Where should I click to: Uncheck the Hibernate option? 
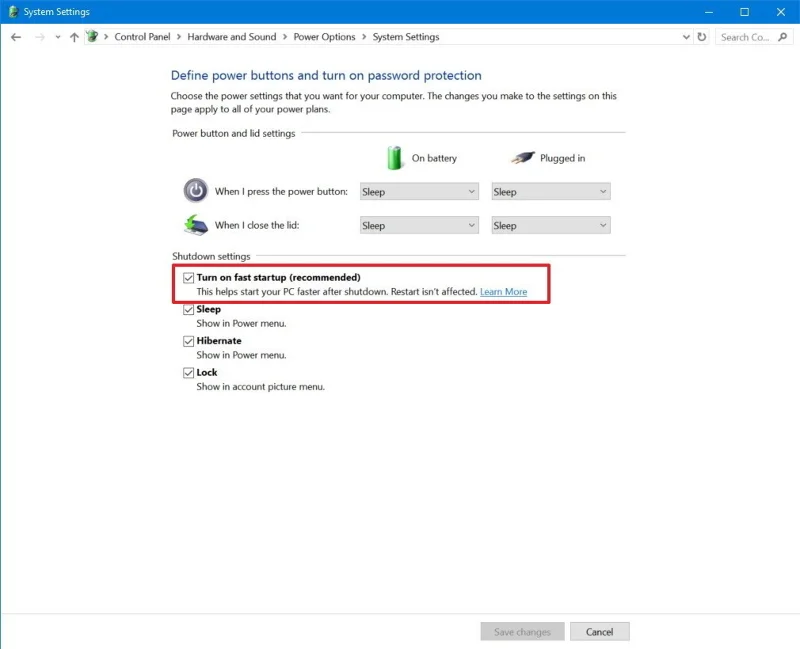pyautogui.click(x=189, y=340)
